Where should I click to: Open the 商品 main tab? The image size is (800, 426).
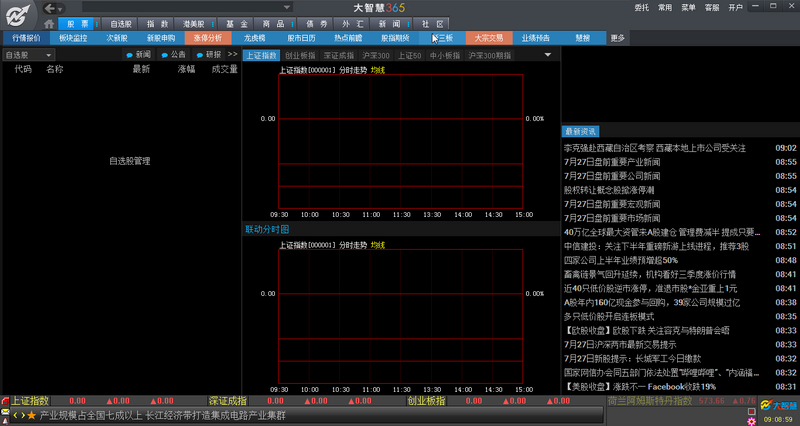click(x=273, y=24)
